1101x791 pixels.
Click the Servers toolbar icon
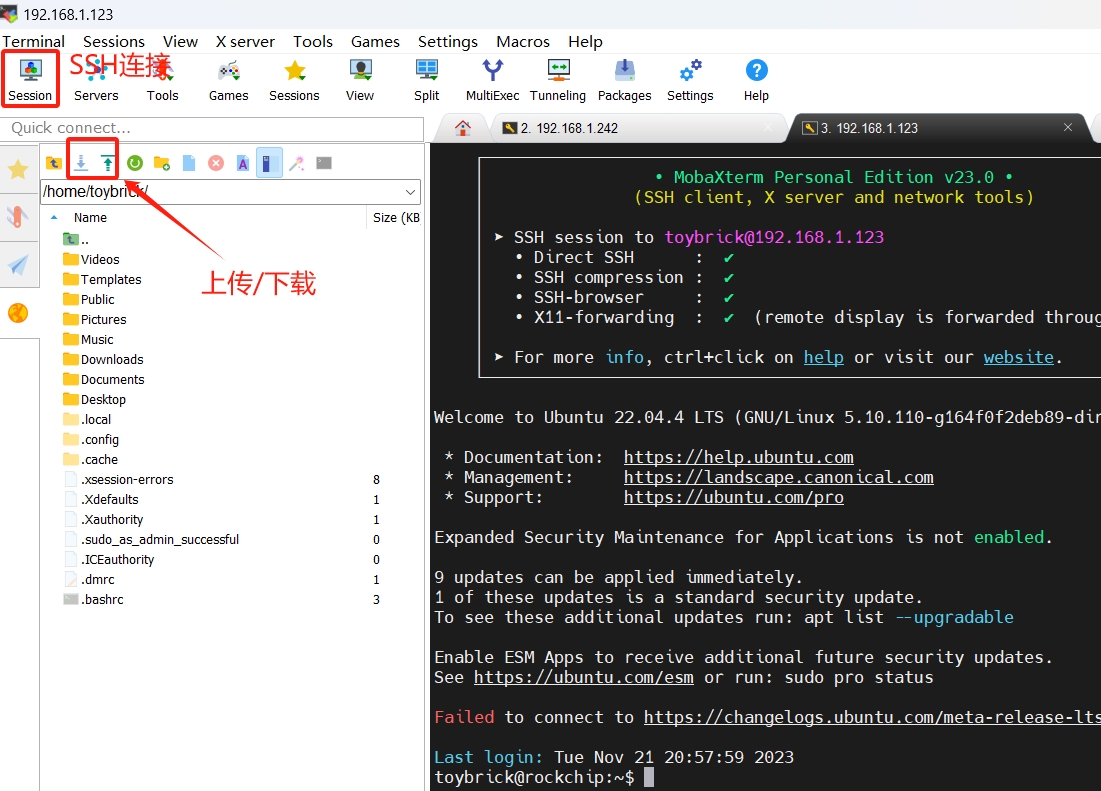(96, 79)
